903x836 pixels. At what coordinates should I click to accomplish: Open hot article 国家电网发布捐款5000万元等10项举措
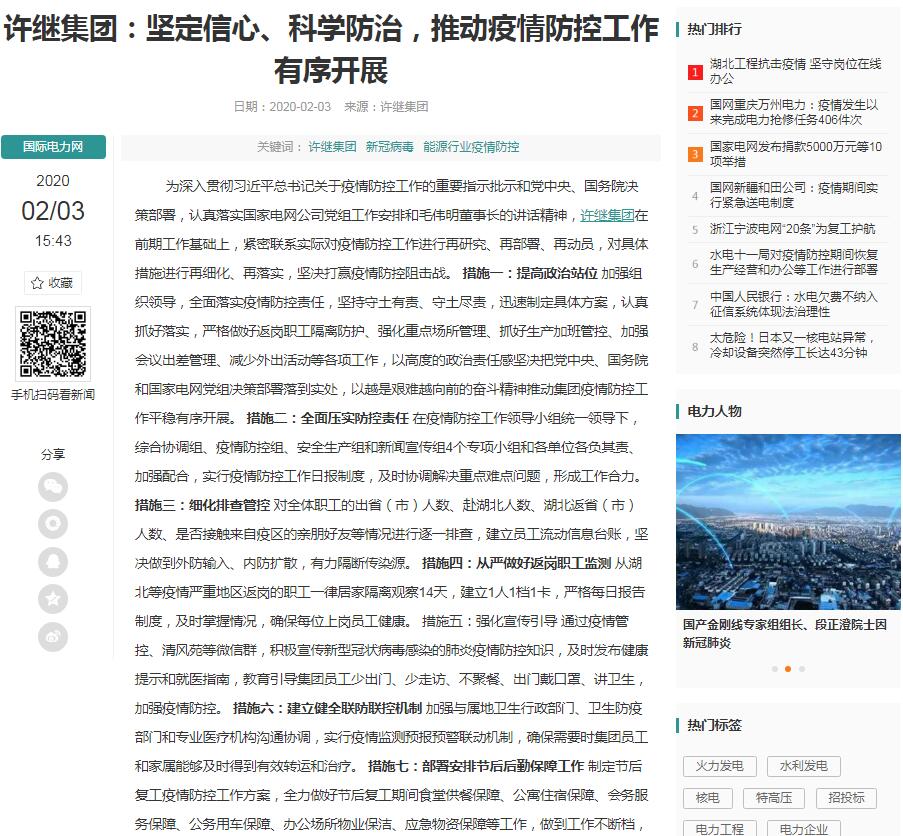coord(795,154)
